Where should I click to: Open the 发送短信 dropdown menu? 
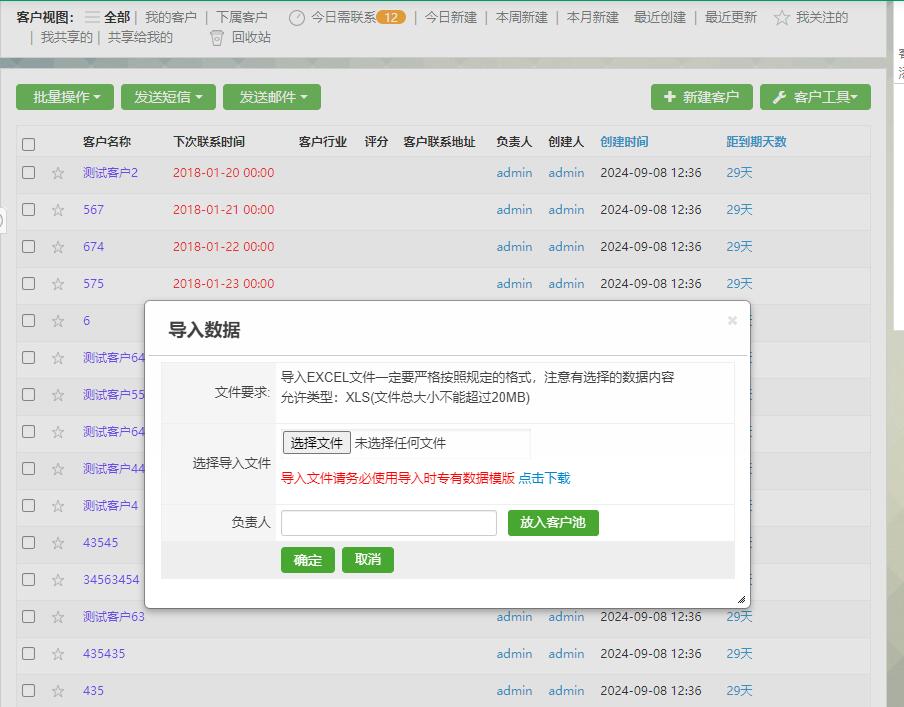tap(168, 97)
